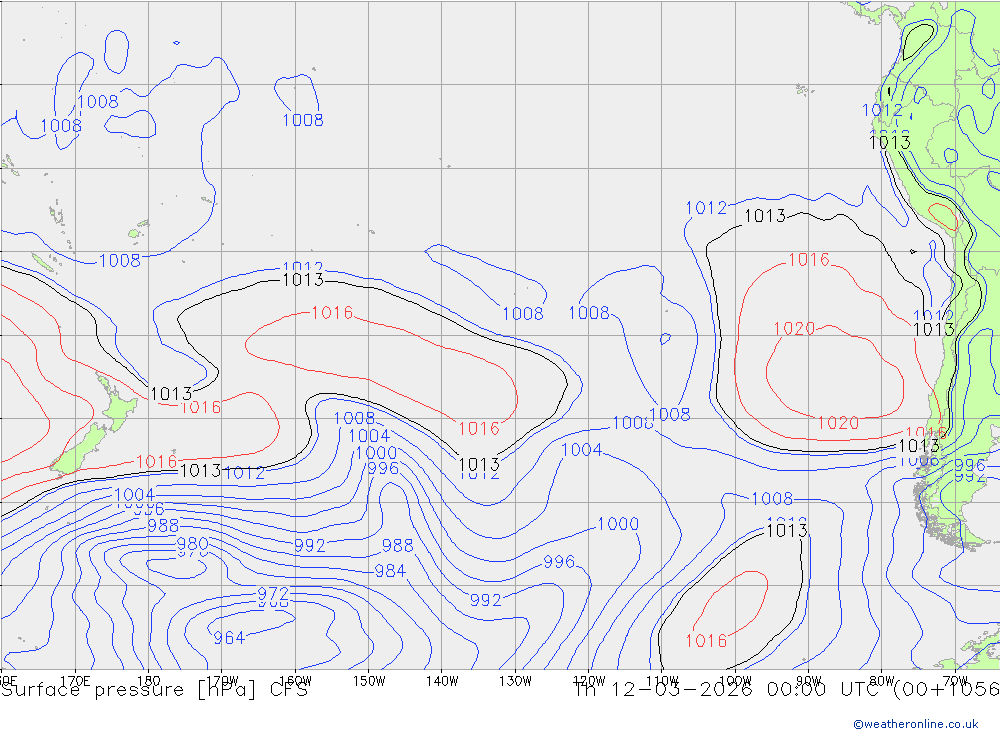
Task: Click the 964 low pressure label
Action: click(x=229, y=638)
